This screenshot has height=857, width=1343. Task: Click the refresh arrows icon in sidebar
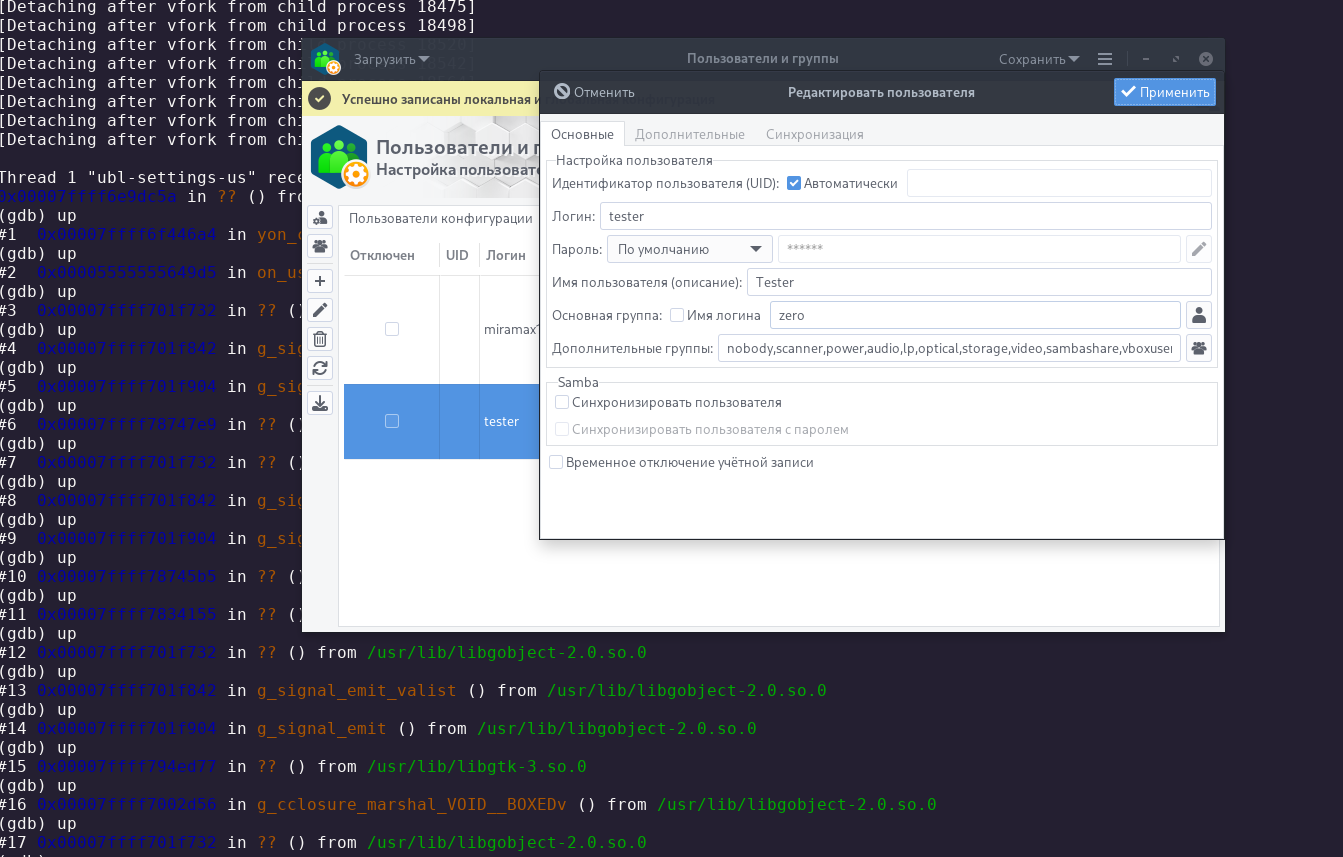click(320, 368)
